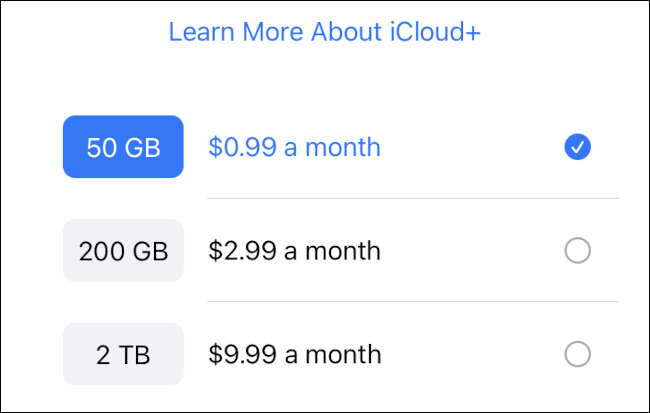Click the $2.99 a month price
The height and width of the screenshot is (413, 650).
point(294,250)
